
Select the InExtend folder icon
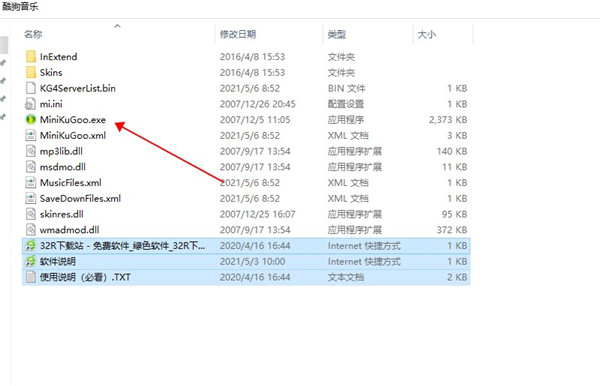[31, 57]
